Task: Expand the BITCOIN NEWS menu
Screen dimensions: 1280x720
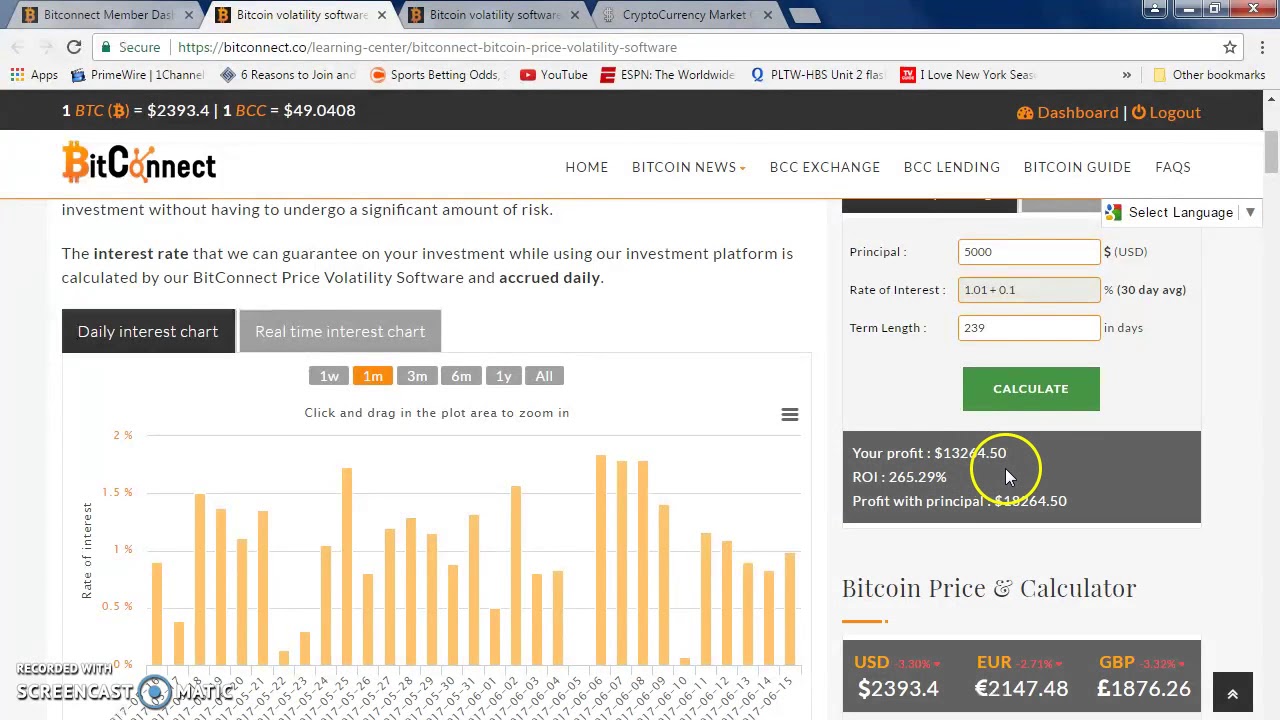Action: coord(688,167)
